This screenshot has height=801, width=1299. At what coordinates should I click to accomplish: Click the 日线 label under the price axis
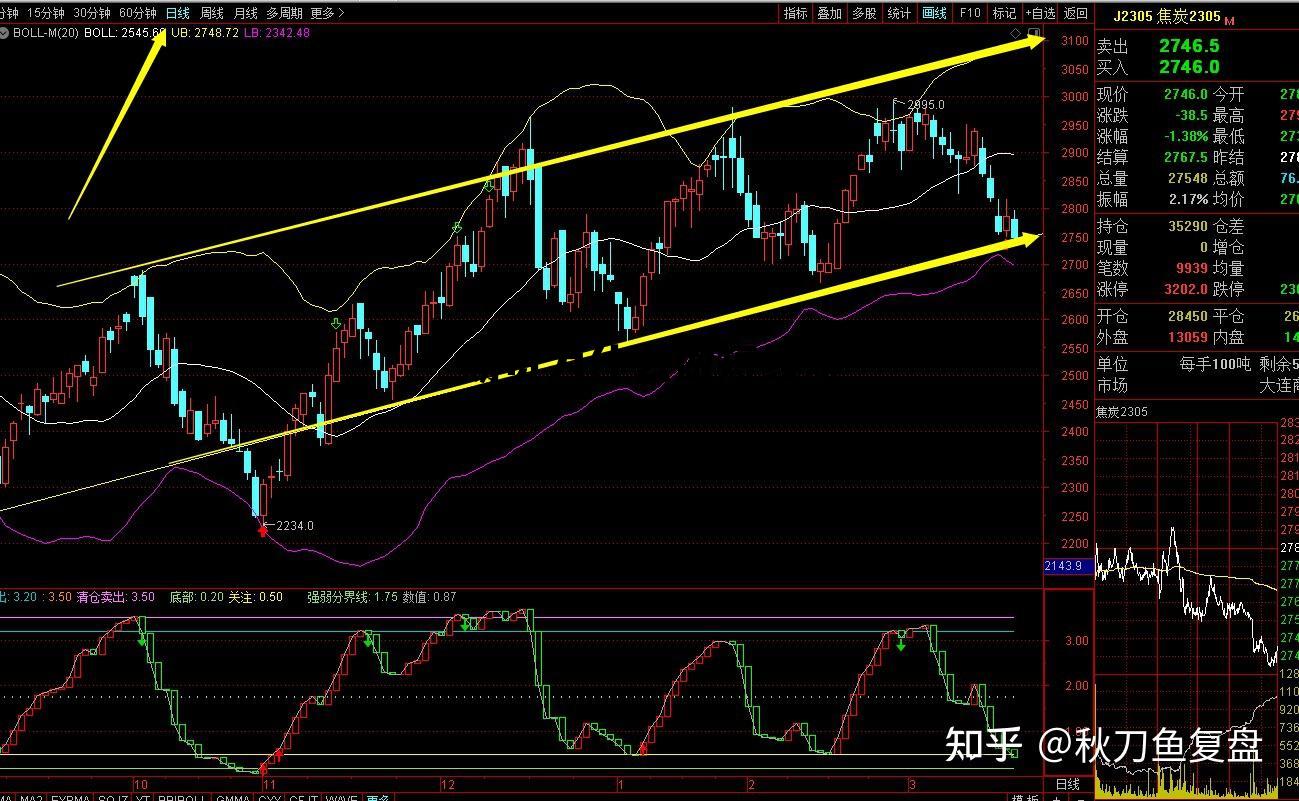(1067, 784)
